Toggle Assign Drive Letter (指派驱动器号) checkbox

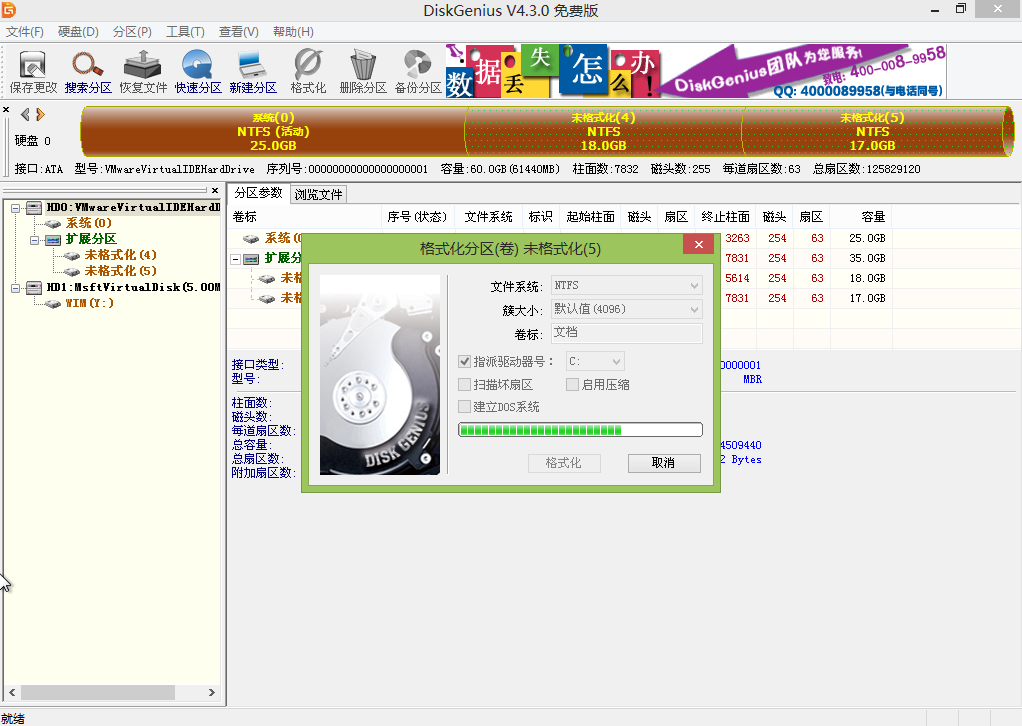(x=465, y=361)
